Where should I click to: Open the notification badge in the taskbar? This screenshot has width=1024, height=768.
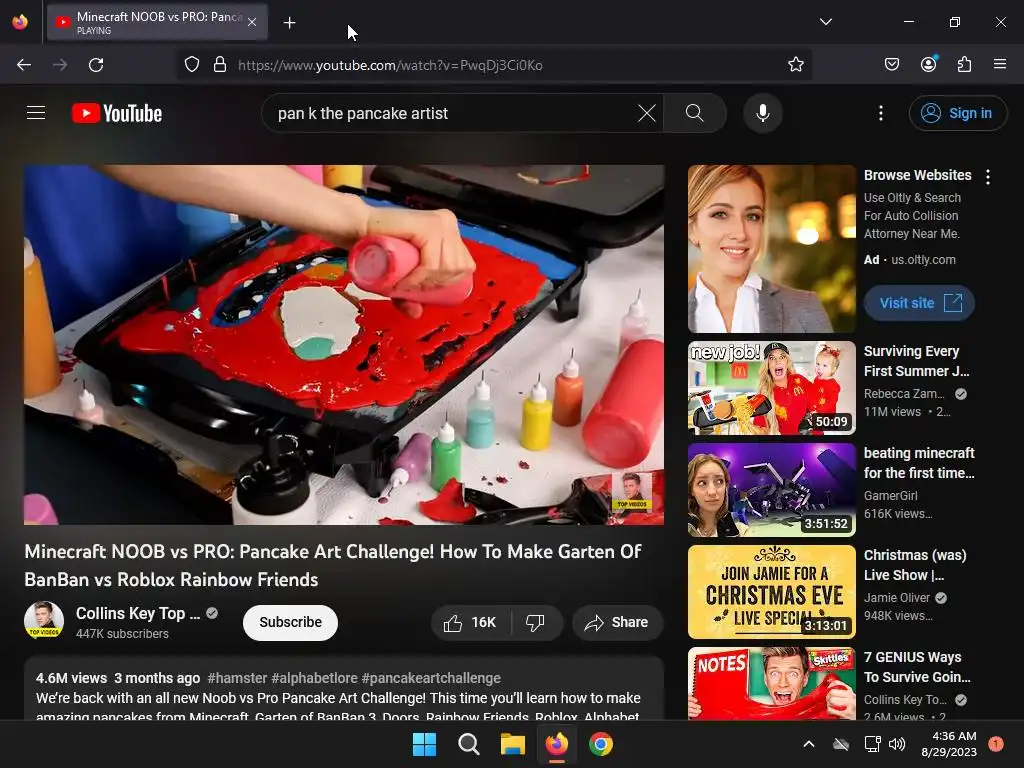(x=996, y=744)
